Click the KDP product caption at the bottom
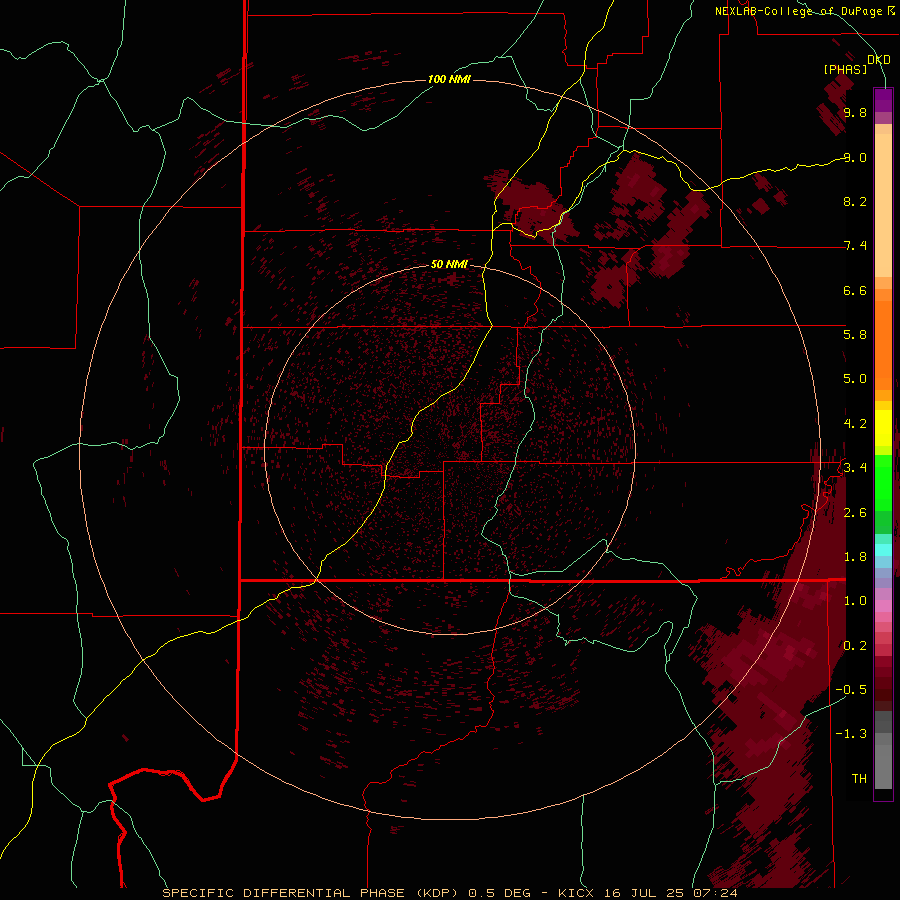The height and width of the screenshot is (900, 900). pos(450,893)
